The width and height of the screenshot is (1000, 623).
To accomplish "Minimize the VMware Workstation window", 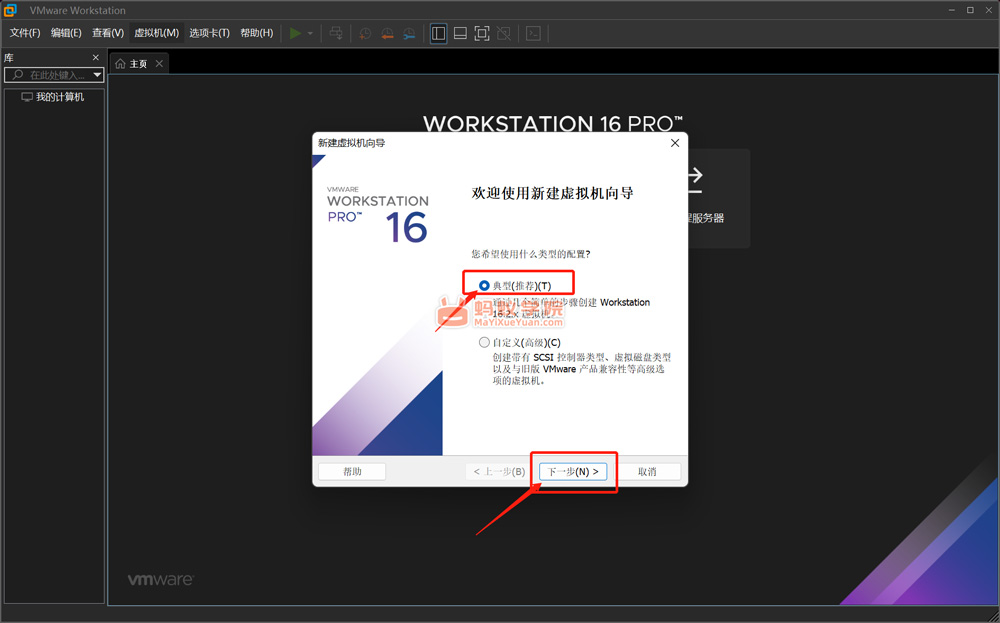I will coord(952,10).
